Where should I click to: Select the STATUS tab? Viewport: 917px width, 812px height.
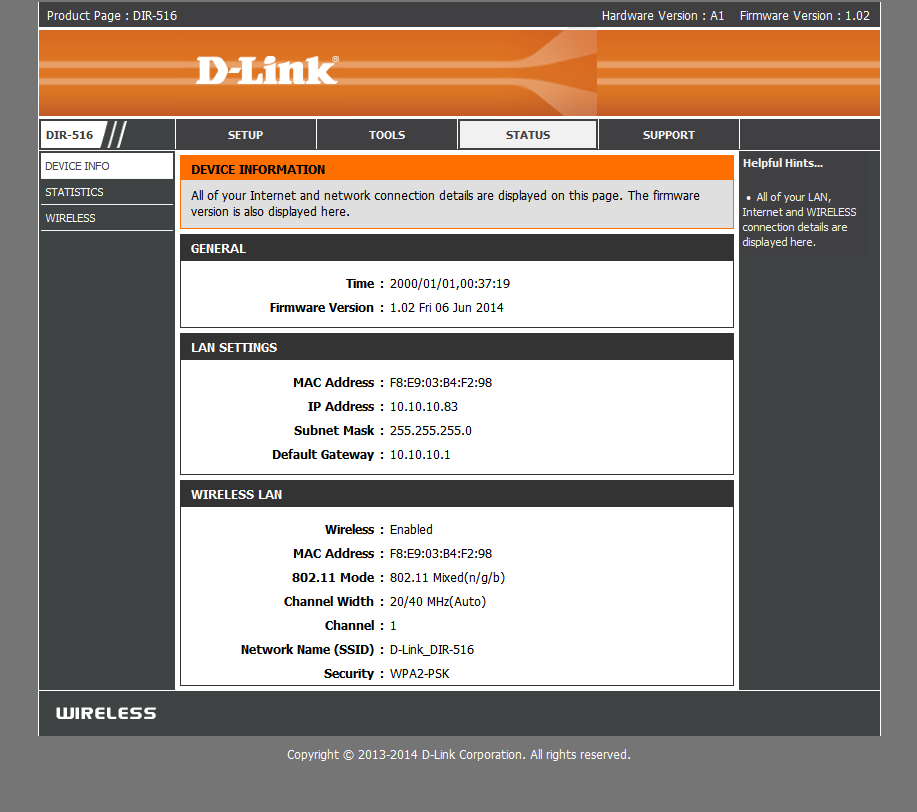pos(528,135)
